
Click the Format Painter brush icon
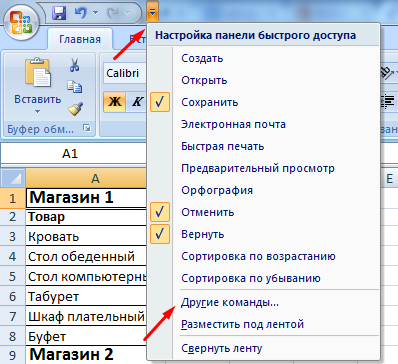coord(75,109)
